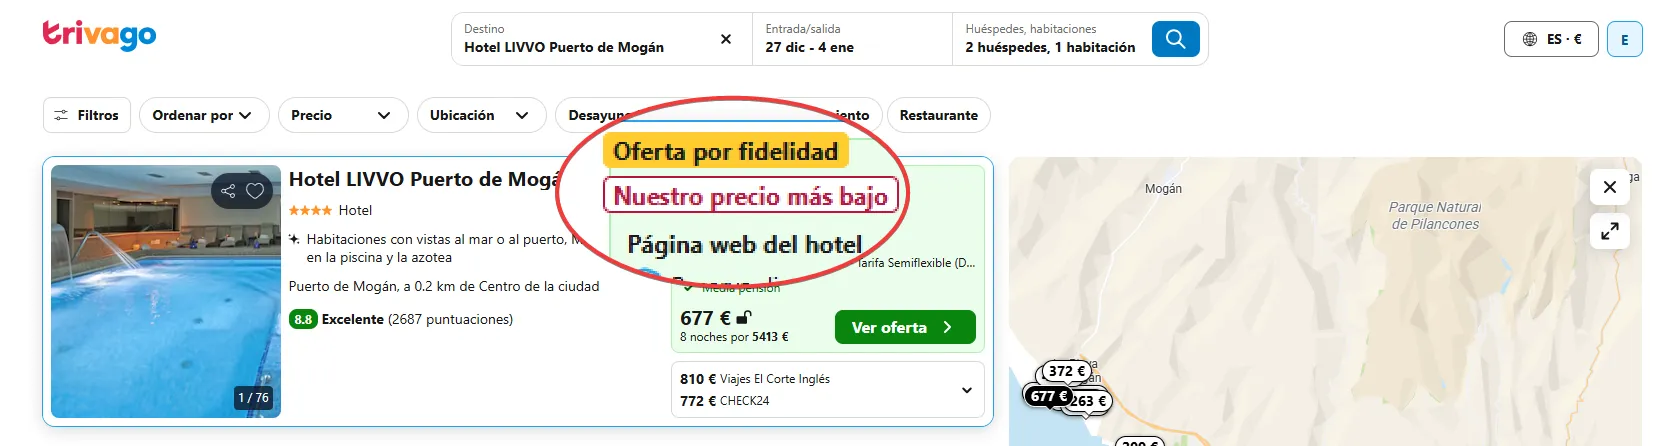This screenshot has width=1655, height=446.
Task: Open the Ordenar por dropdown
Action: 204,115
